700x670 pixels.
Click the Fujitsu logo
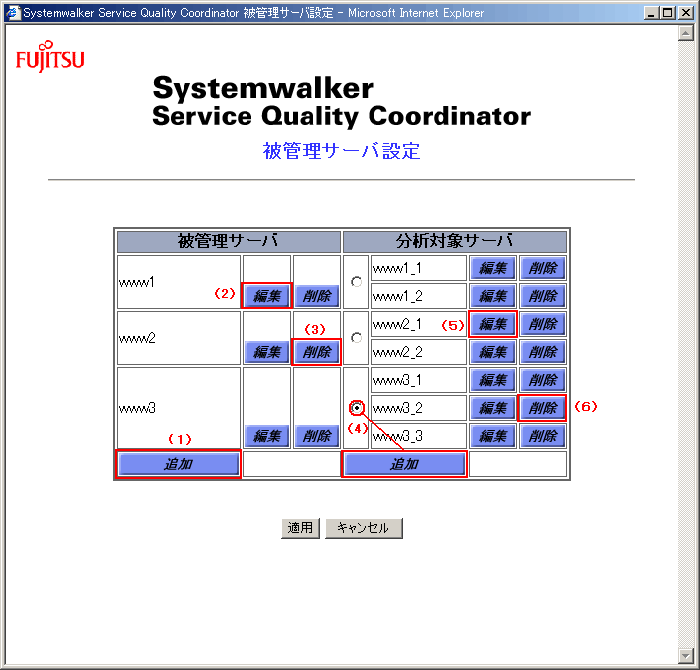50,57
